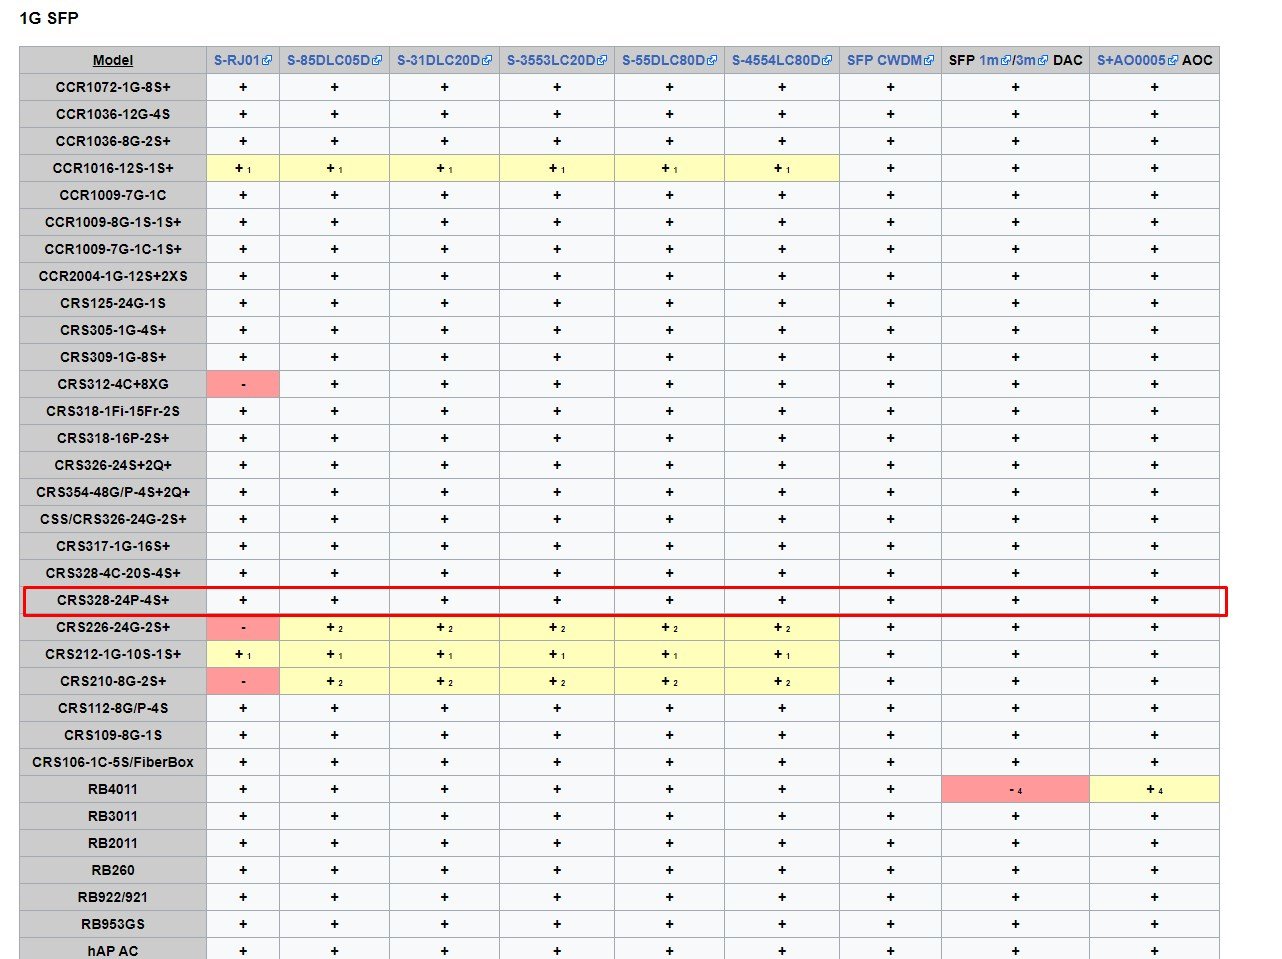Click the CCR1016-12S-1S+ row label
This screenshot has width=1282, height=959.
[x=113, y=168]
